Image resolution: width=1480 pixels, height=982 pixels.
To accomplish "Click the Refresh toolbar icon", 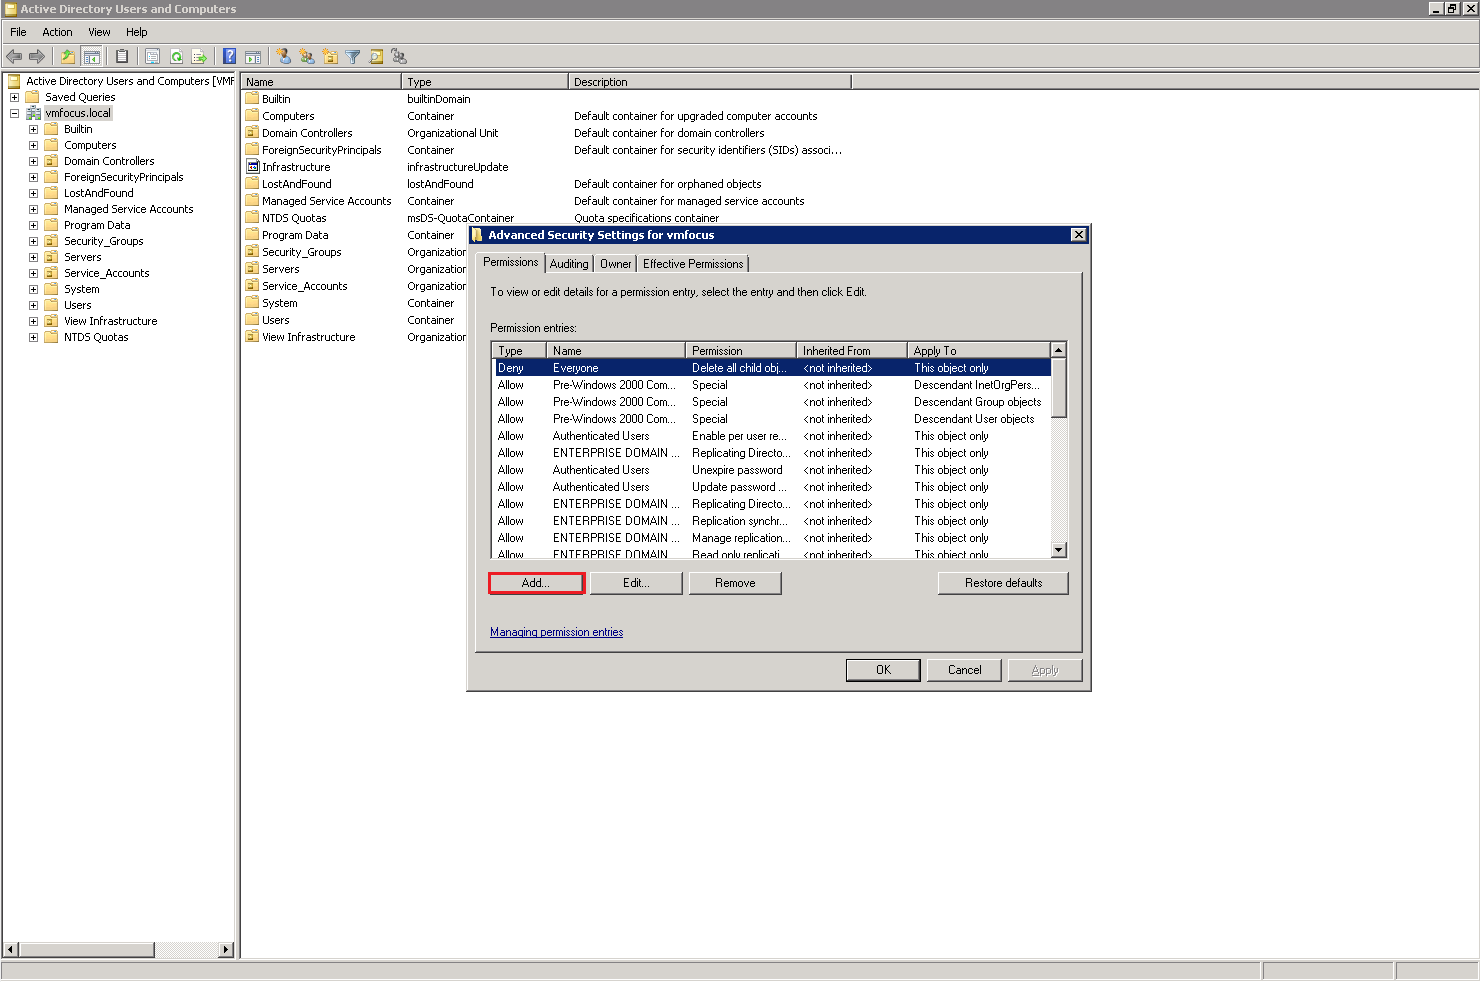I will [176, 57].
